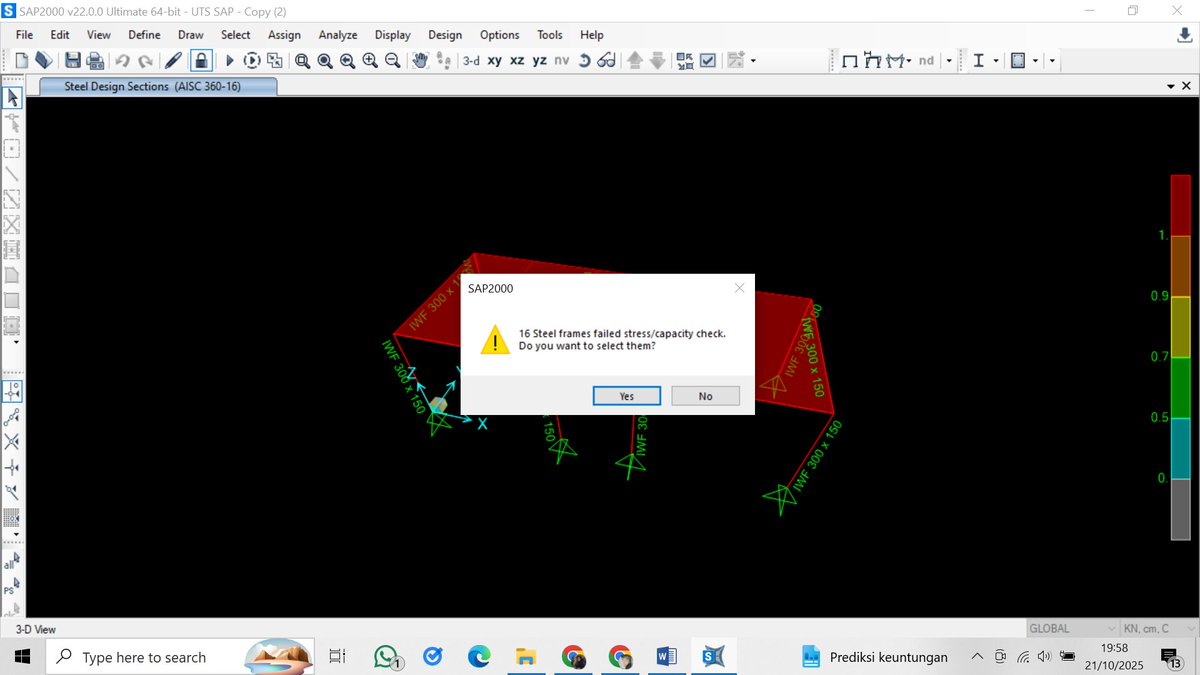Click the Run Incremental Analysis icon
This screenshot has height=675, width=1200.
point(252,61)
